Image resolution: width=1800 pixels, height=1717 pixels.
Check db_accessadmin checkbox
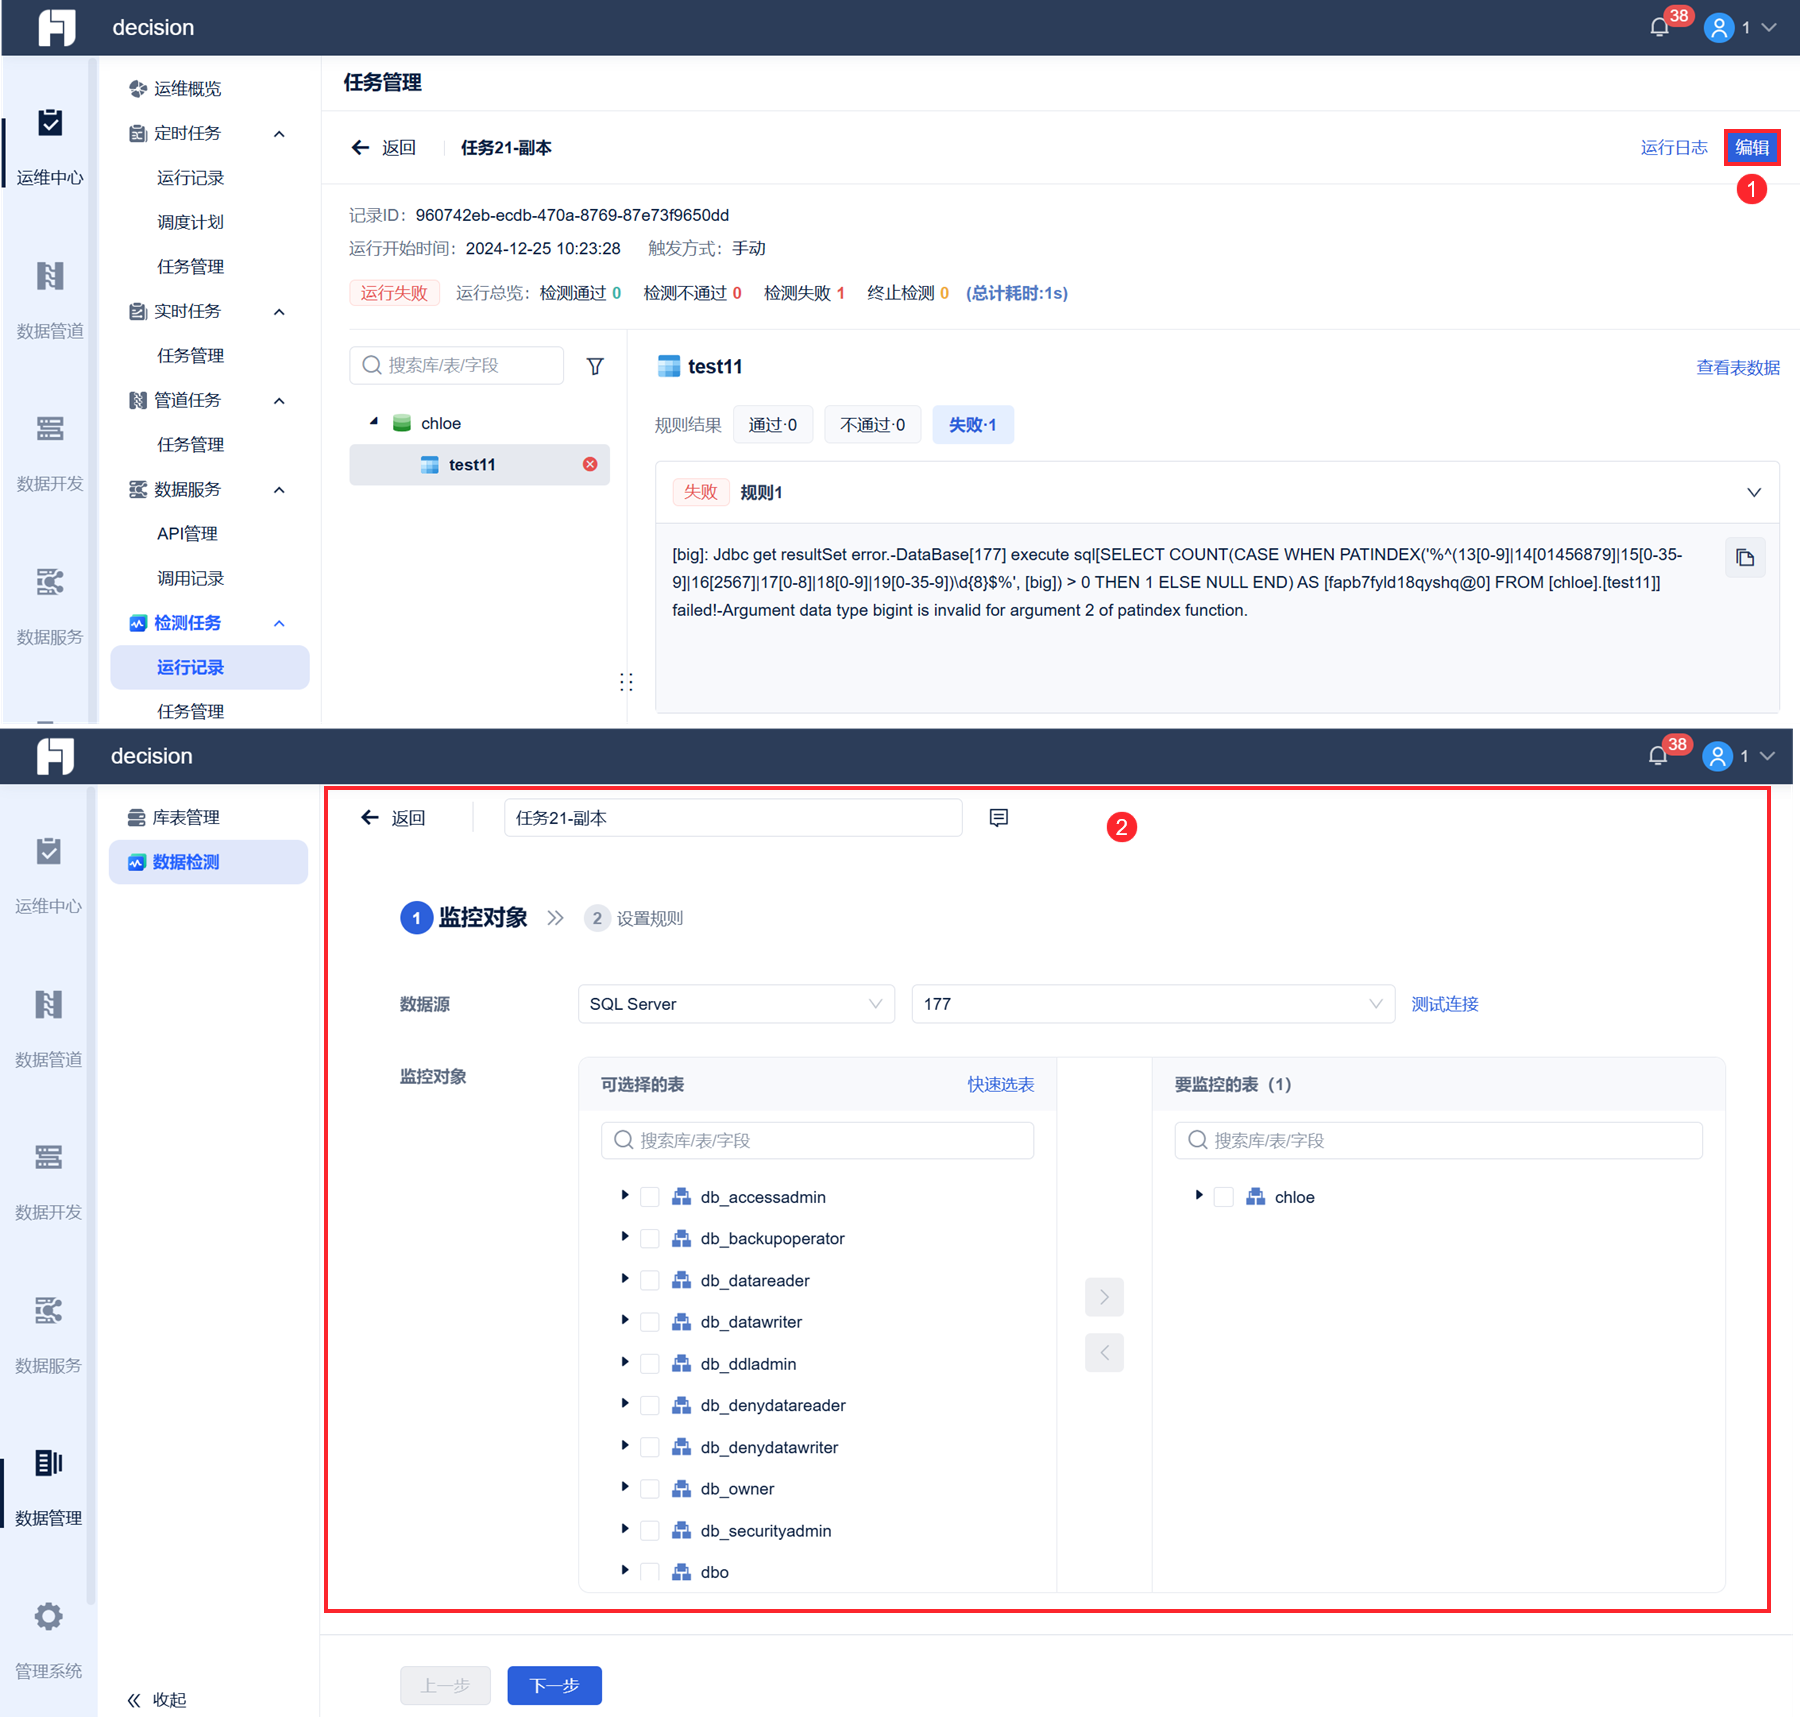[x=649, y=1197]
